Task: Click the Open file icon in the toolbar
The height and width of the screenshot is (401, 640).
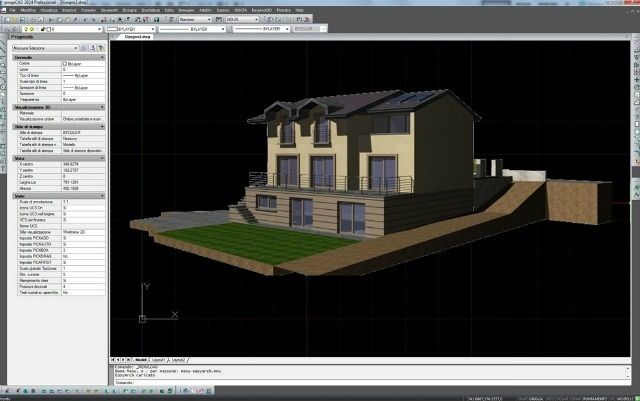Action: (14, 19)
